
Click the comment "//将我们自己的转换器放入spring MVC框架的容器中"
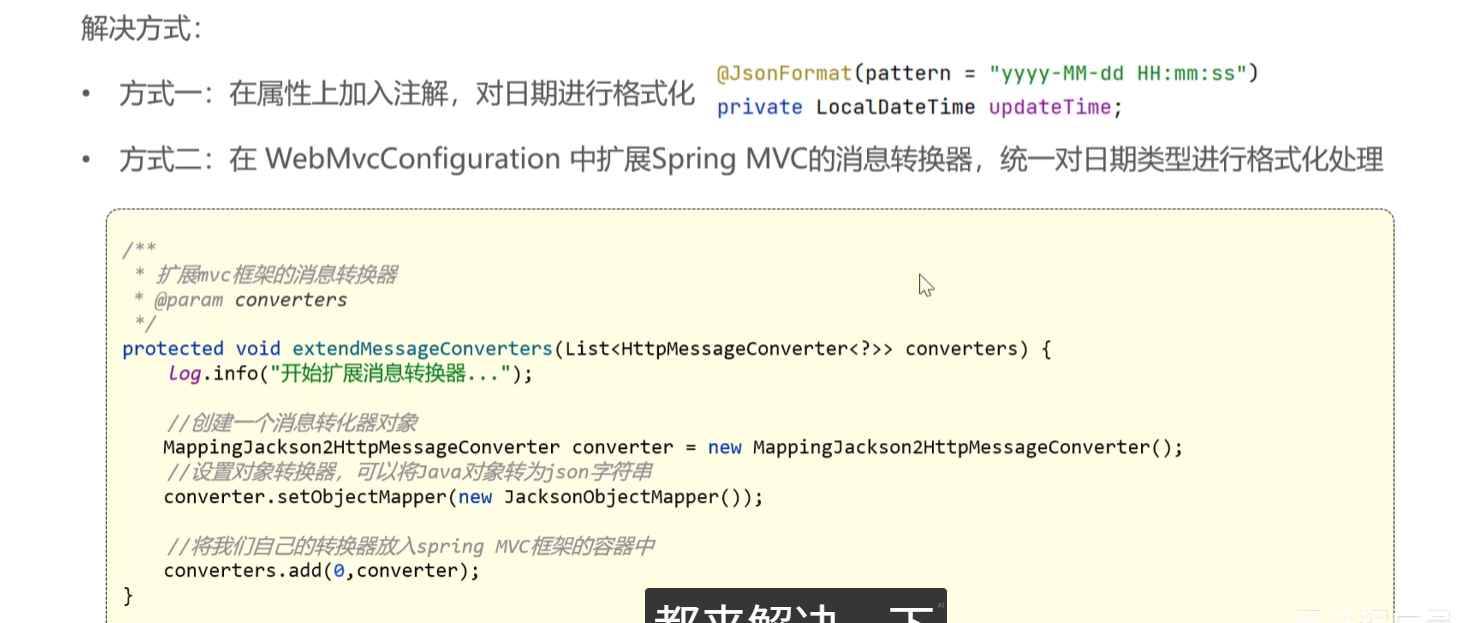[x=410, y=546]
